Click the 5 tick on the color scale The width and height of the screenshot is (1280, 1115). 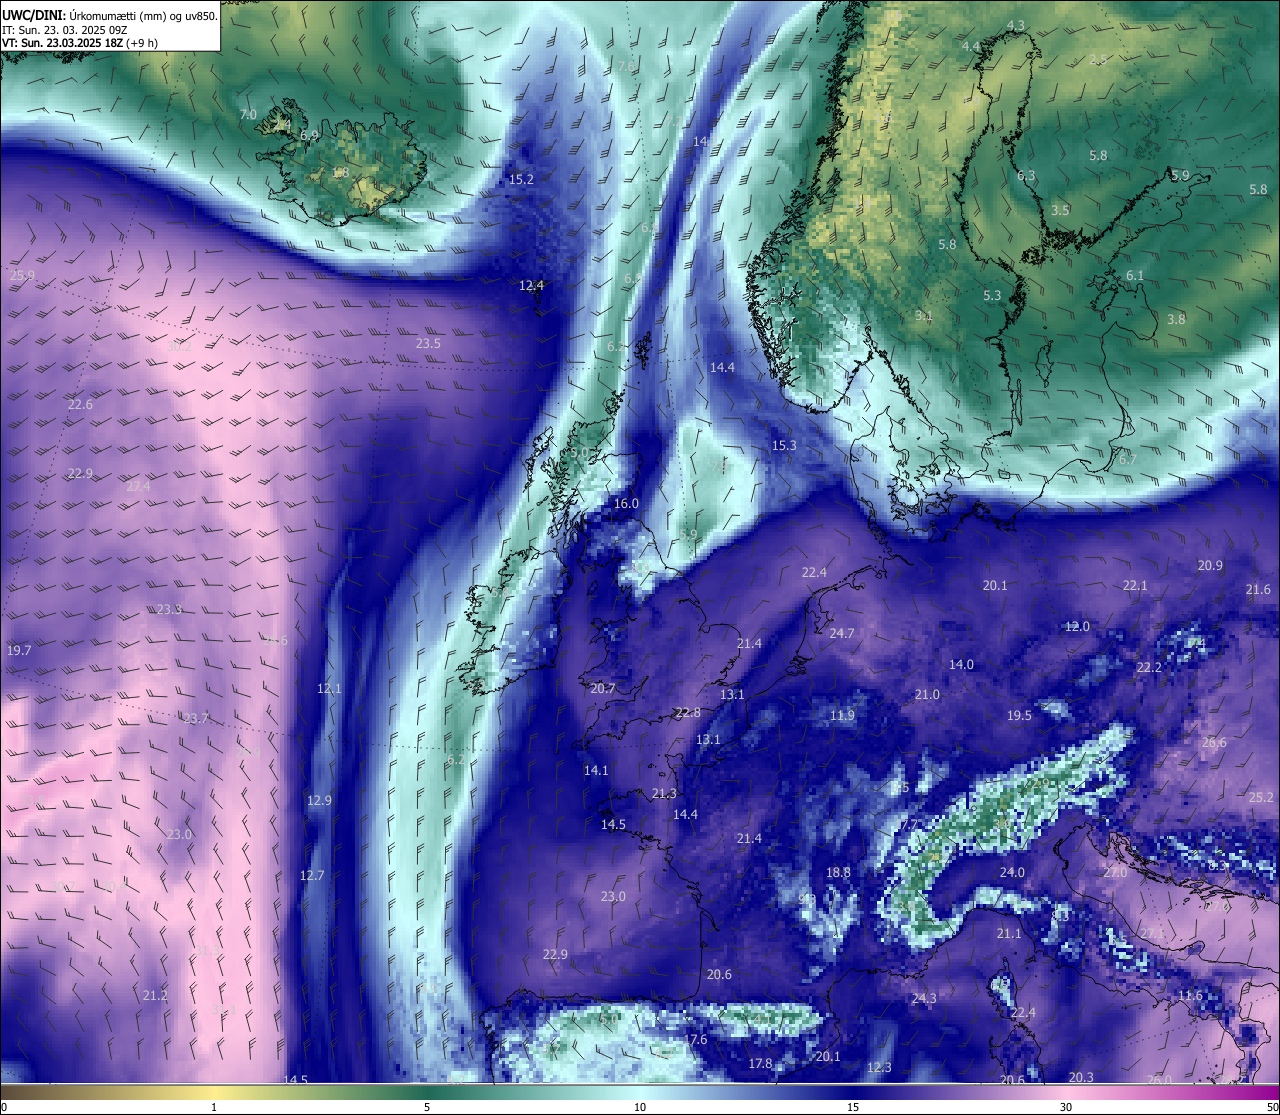(x=427, y=1107)
